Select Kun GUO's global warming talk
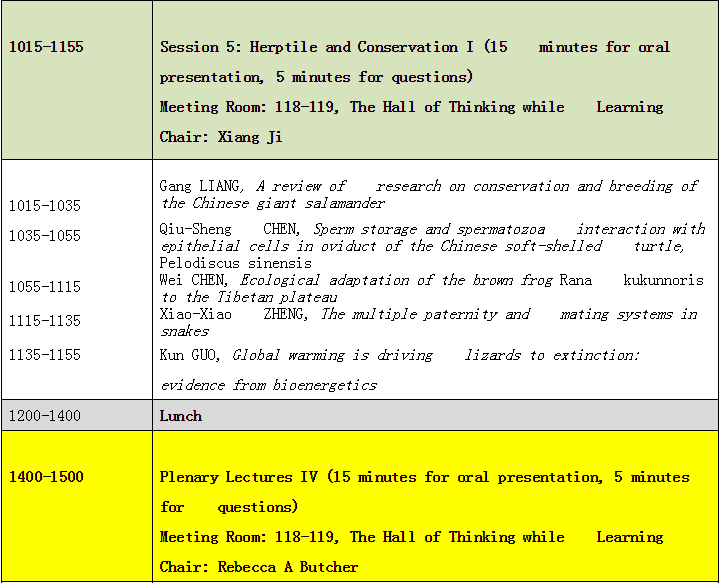The width and height of the screenshot is (719, 583). pos(399,355)
